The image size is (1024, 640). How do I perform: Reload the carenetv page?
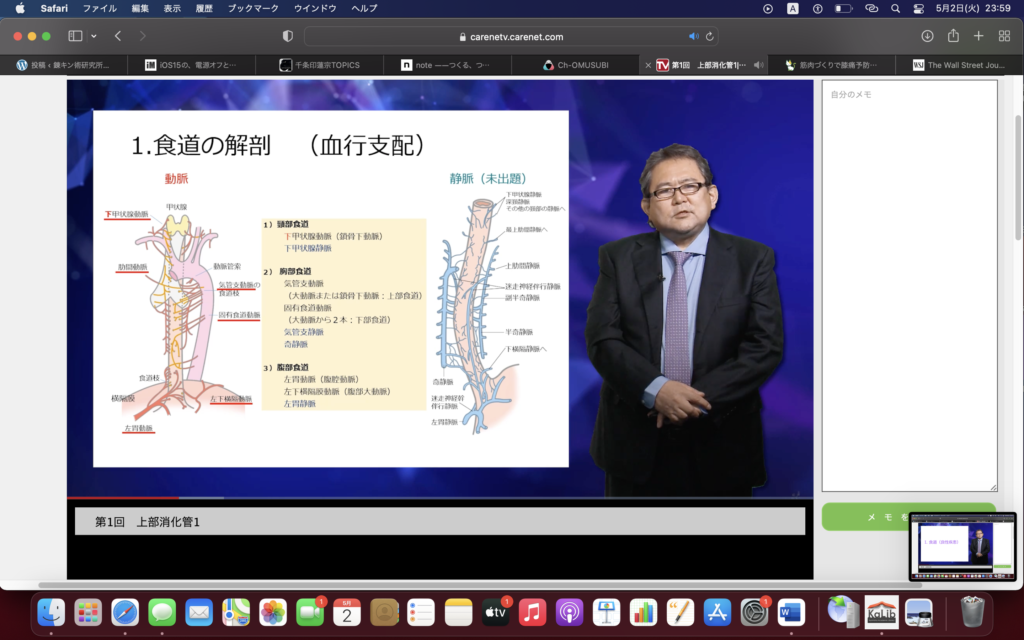tap(710, 36)
